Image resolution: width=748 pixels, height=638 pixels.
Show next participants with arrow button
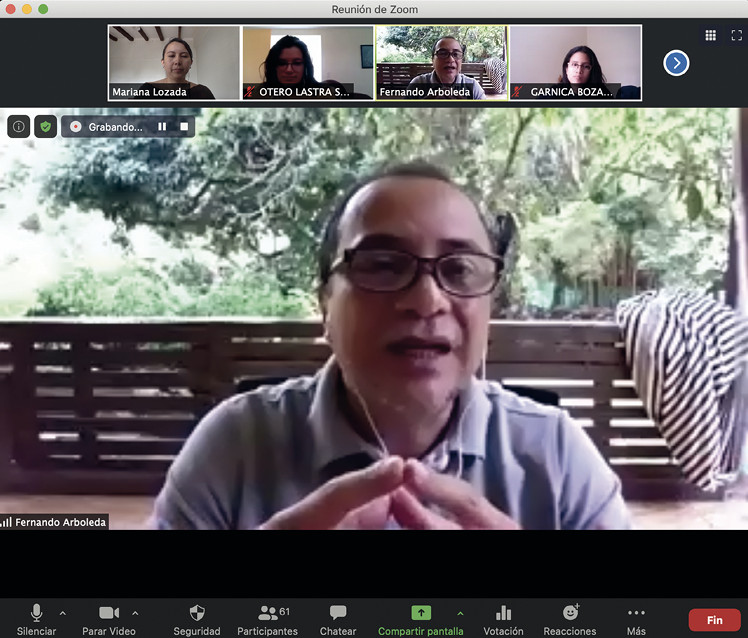pyautogui.click(x=676, y=63)
